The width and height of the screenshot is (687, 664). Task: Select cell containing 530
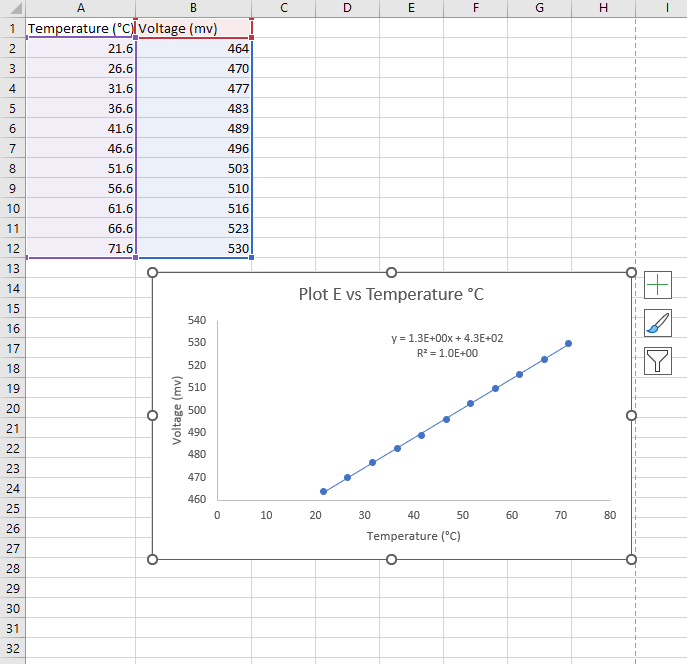[x=194, y=248]
